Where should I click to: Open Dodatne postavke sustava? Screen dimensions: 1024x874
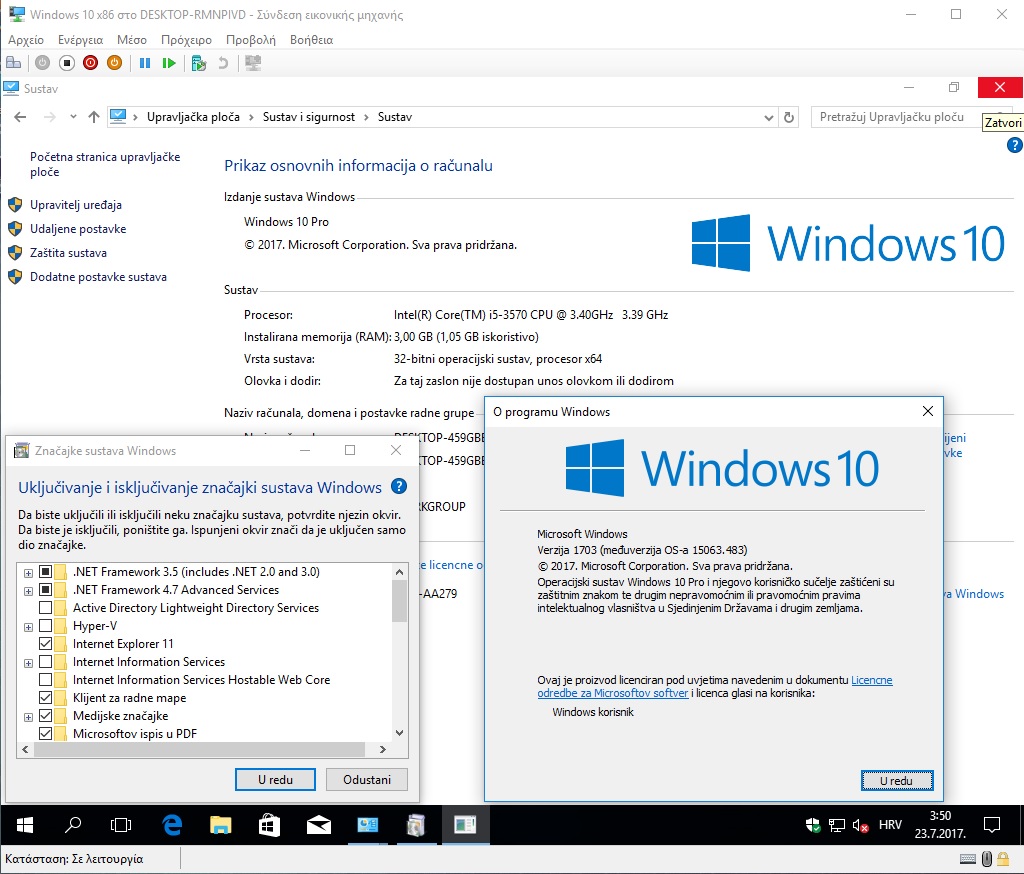98,277
